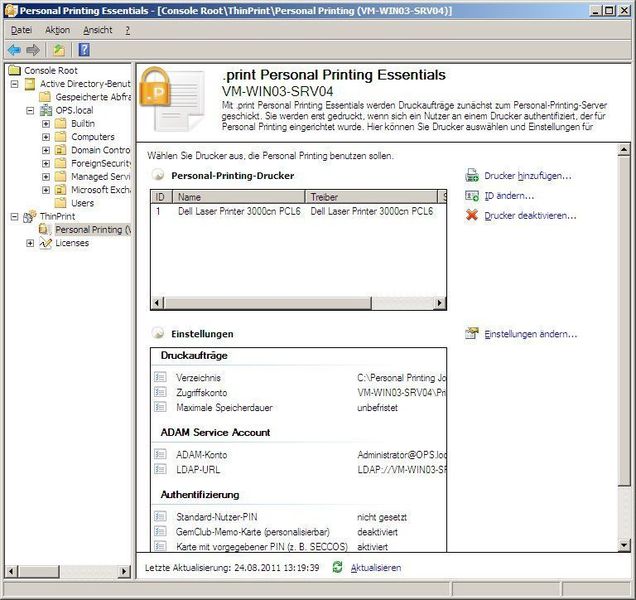
Task: Click the main pane scroll down arrow
Action: [x=624, y=545]
